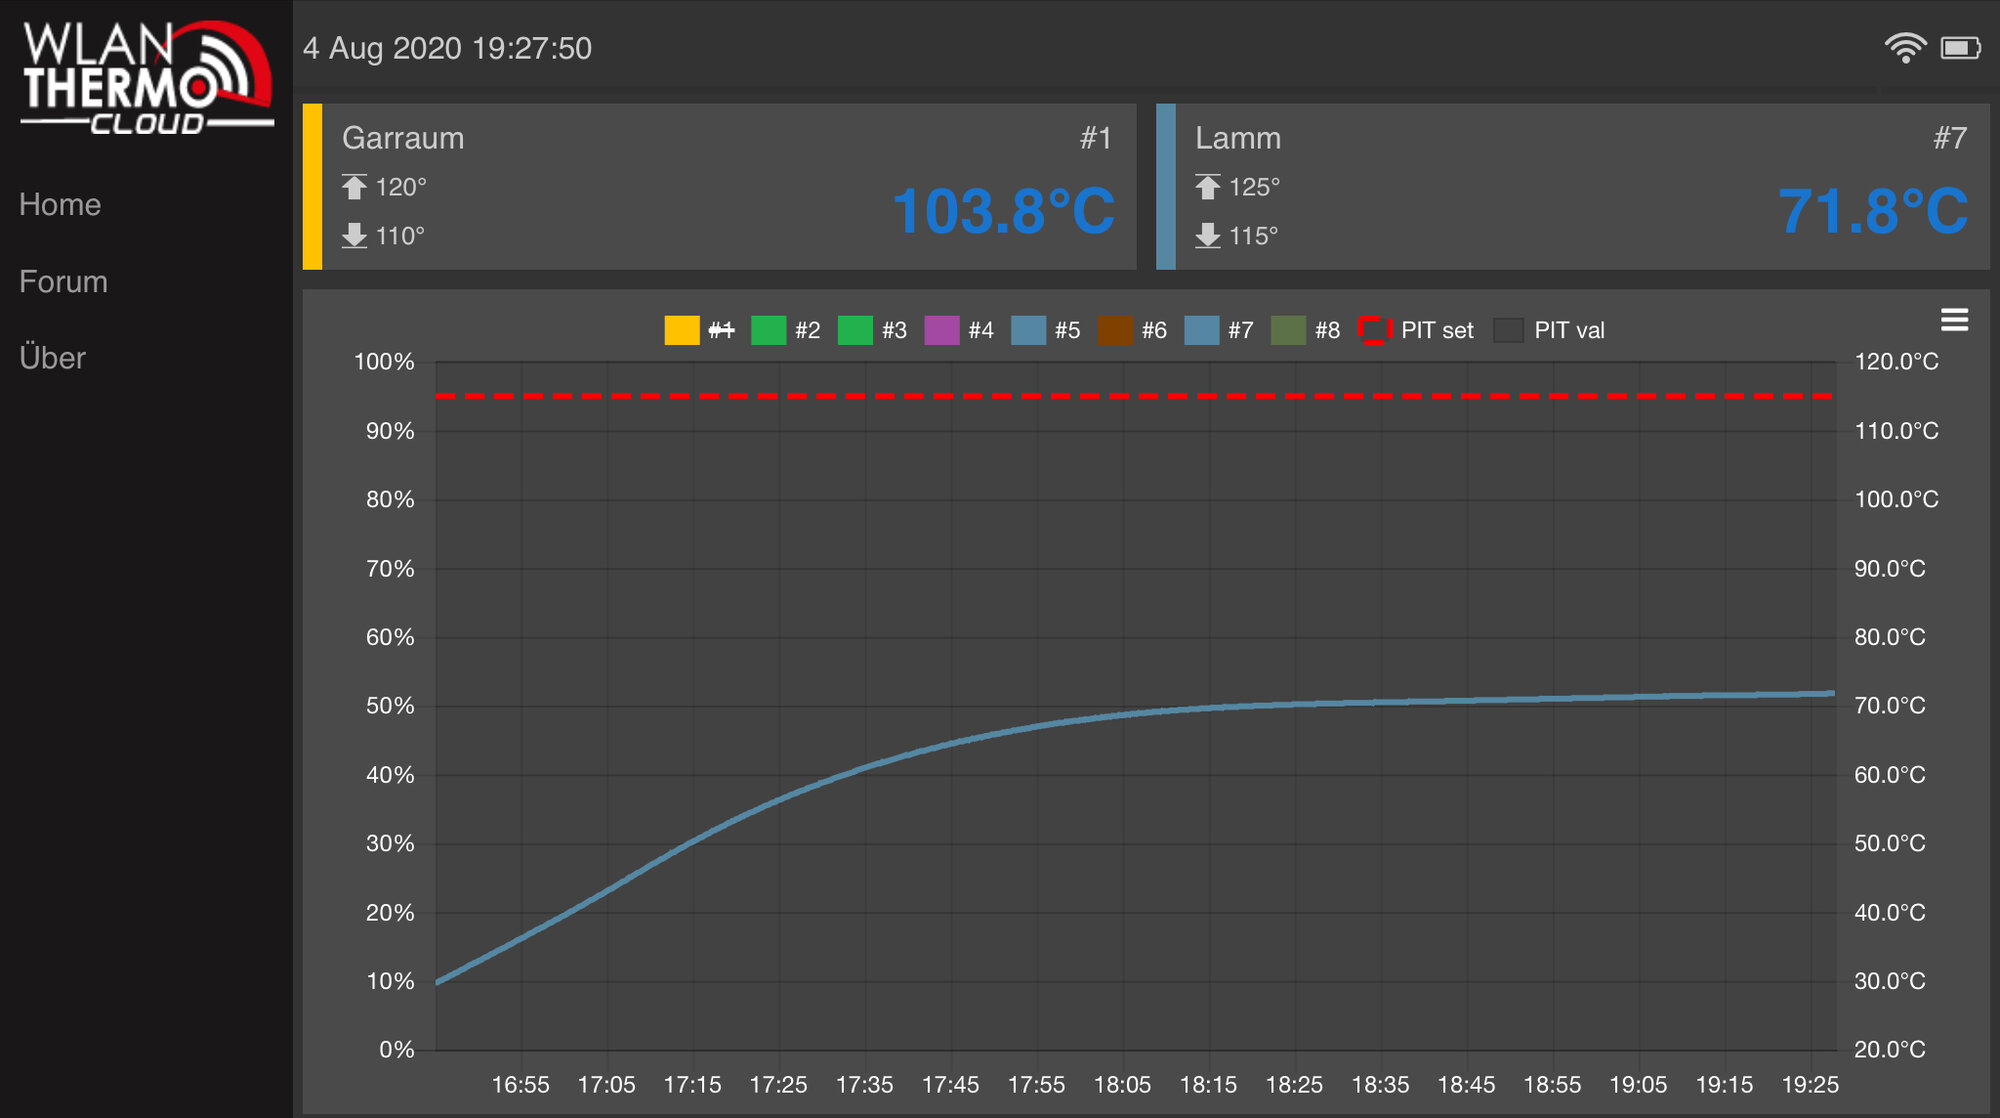Click the red dashed PIT set line
2000x1118 pixels.
(x=1135, y=396)
